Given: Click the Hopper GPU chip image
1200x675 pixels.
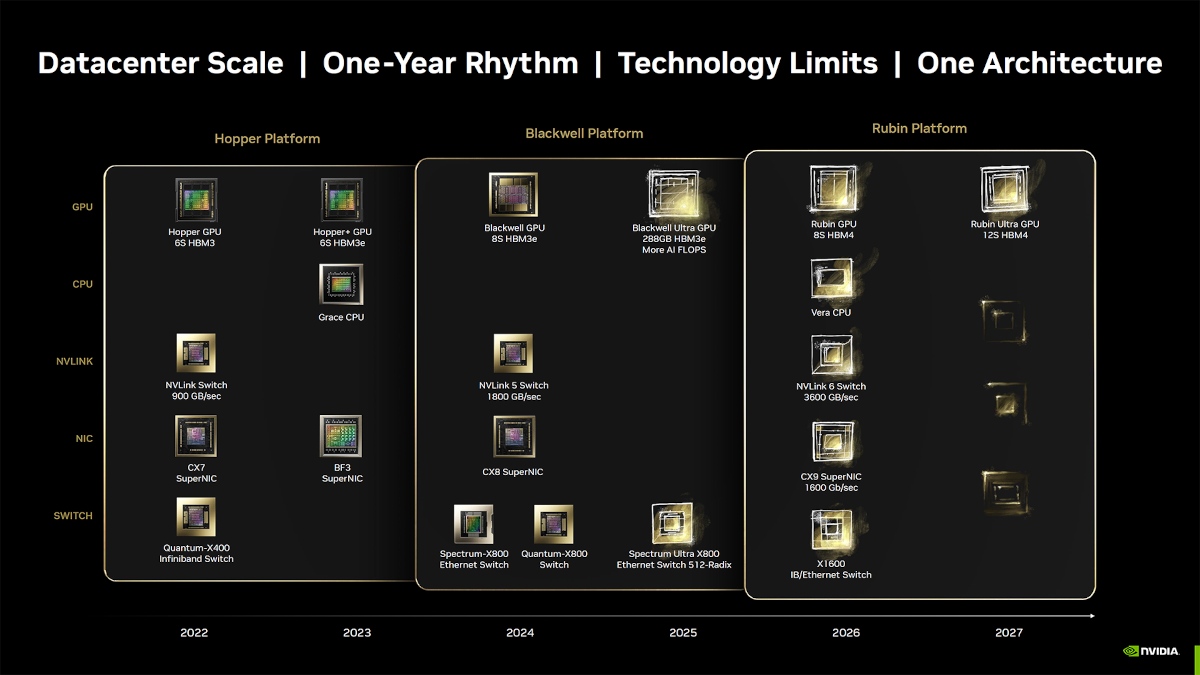Looking at the screenshot, I should (196, 200).
